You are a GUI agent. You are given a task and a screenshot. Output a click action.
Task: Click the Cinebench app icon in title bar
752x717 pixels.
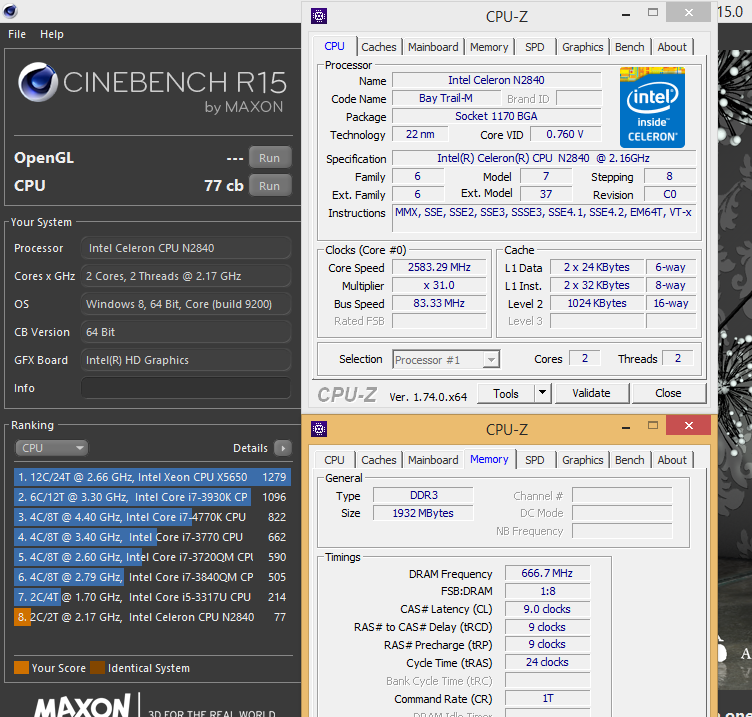click(10, 11)
